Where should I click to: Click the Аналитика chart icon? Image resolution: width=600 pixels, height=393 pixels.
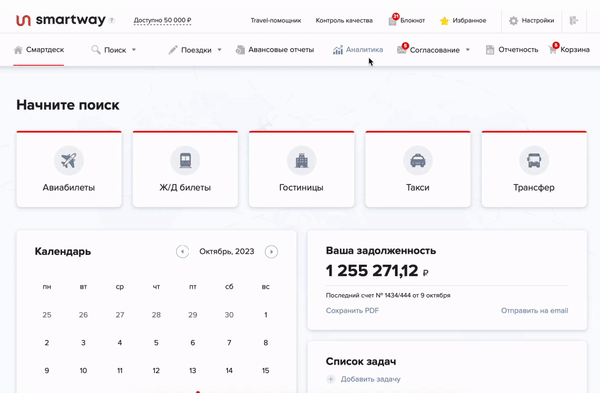pos(338,50)
